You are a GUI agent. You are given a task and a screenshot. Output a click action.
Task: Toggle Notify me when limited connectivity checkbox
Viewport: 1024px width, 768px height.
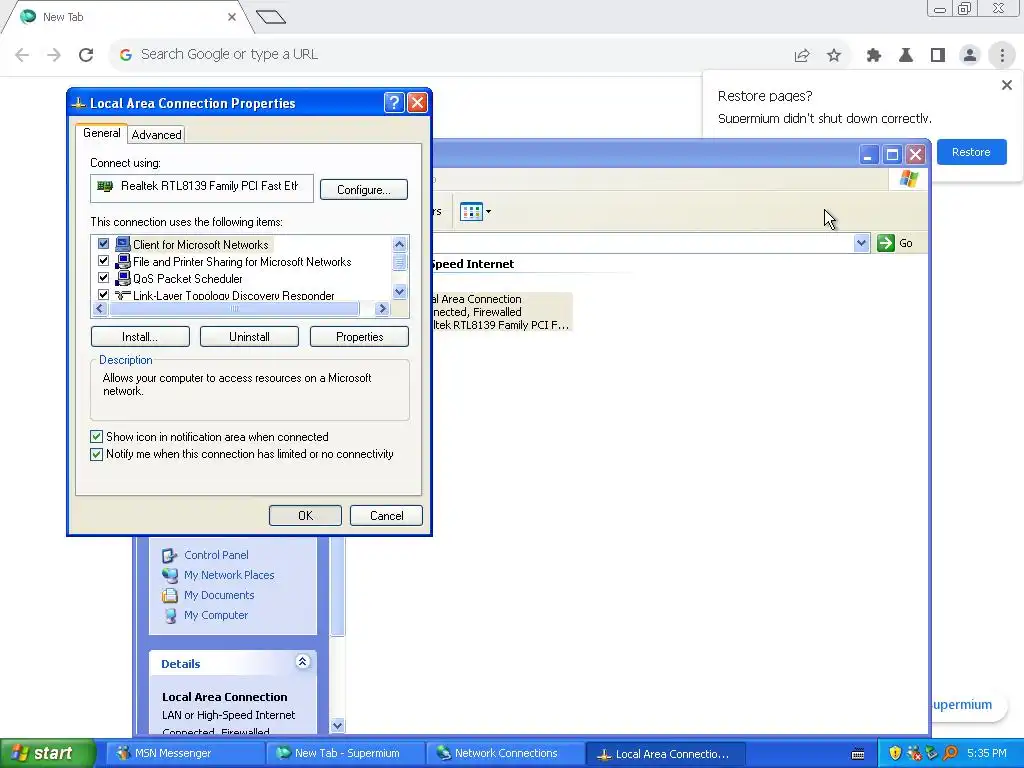pos(97,454)
